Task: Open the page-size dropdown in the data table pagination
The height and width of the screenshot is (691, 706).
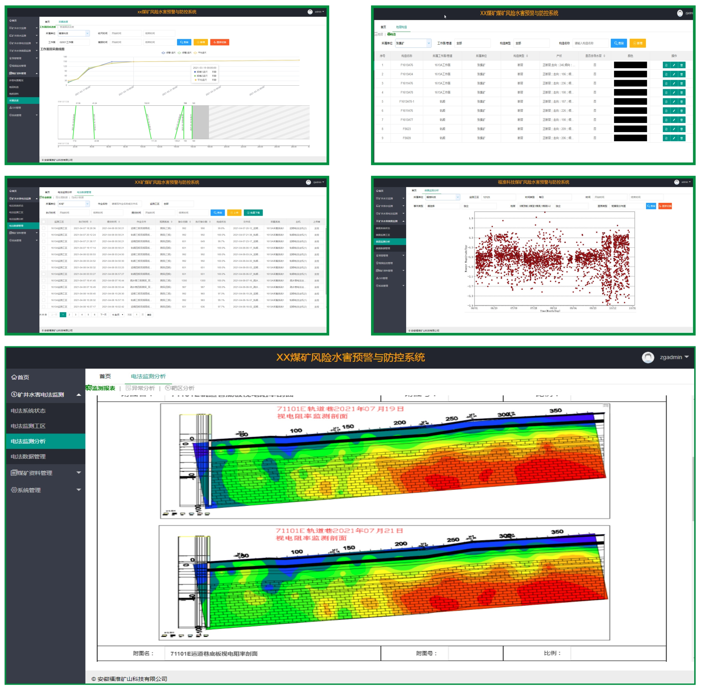Action: coord(118,315)
